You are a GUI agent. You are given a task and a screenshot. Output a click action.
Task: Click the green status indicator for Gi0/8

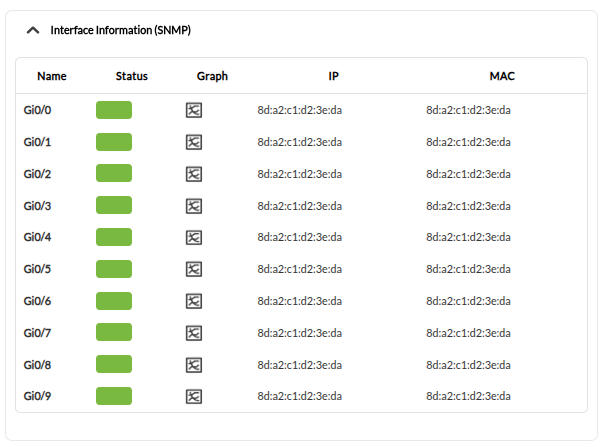[114, 364]
